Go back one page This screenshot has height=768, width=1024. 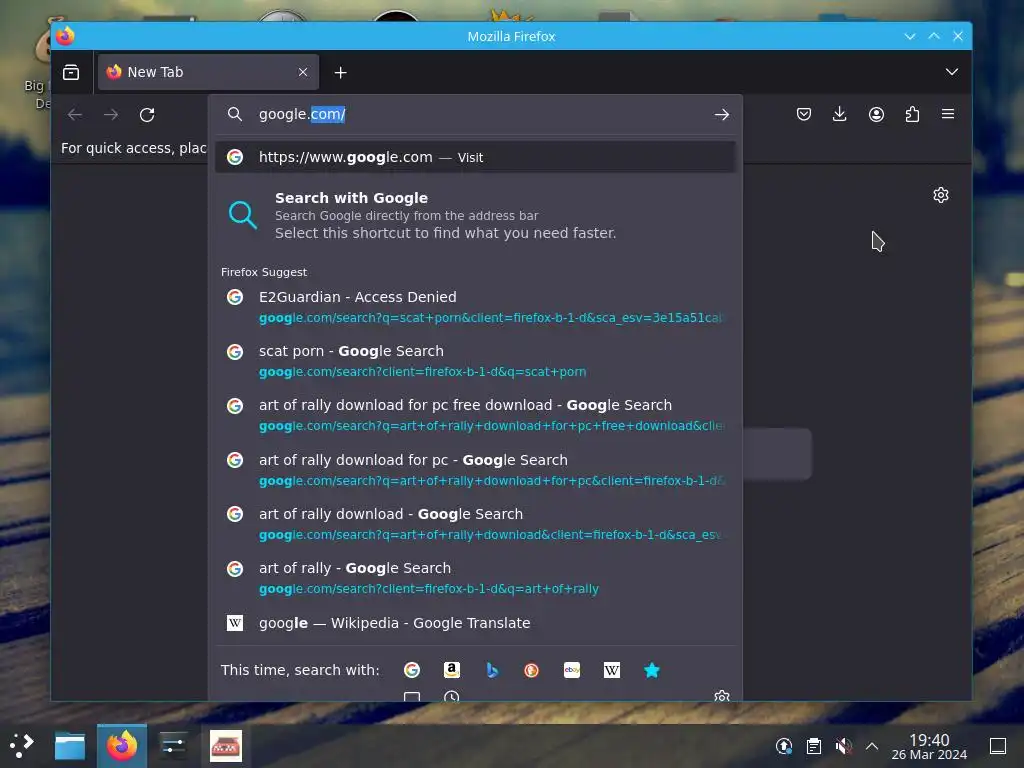pyautogui.click(x=75, y=115)
